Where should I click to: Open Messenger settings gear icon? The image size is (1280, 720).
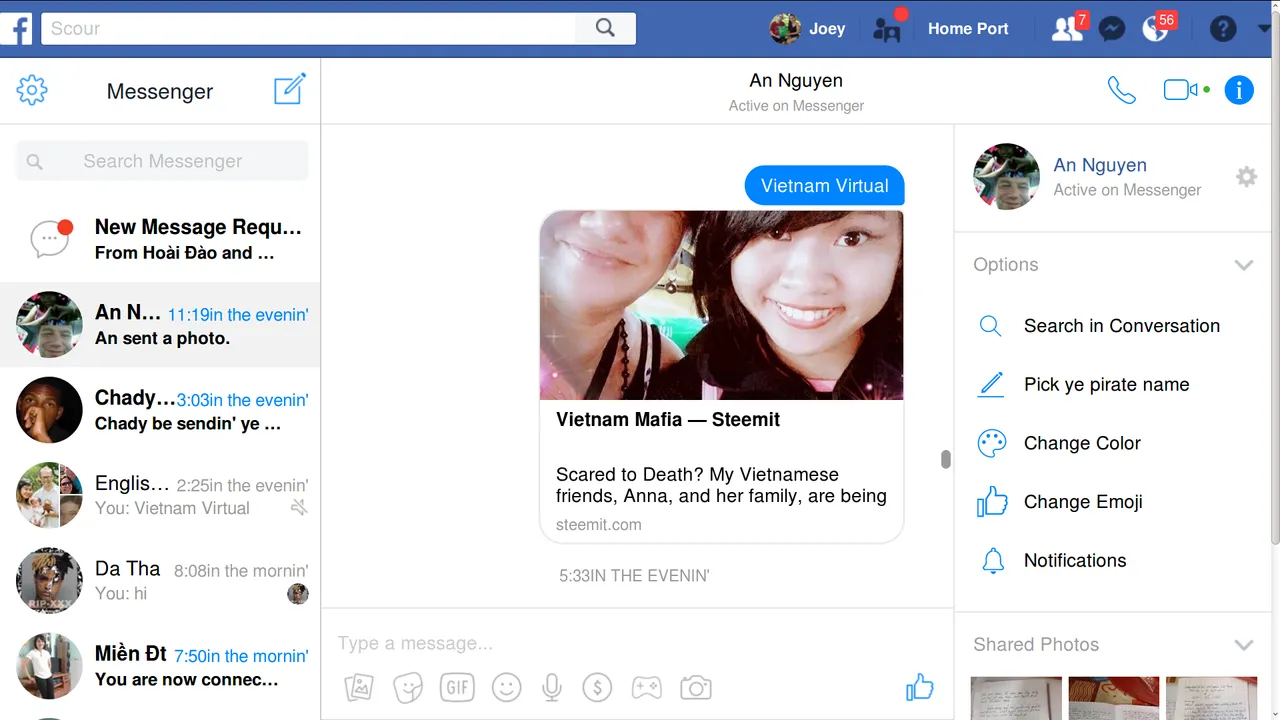click(x=32, y=90)
